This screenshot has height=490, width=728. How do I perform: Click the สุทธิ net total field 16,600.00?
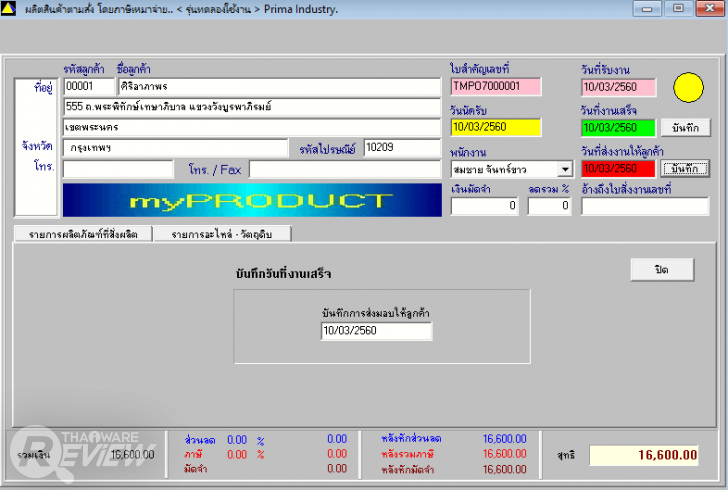click(644, 455)
